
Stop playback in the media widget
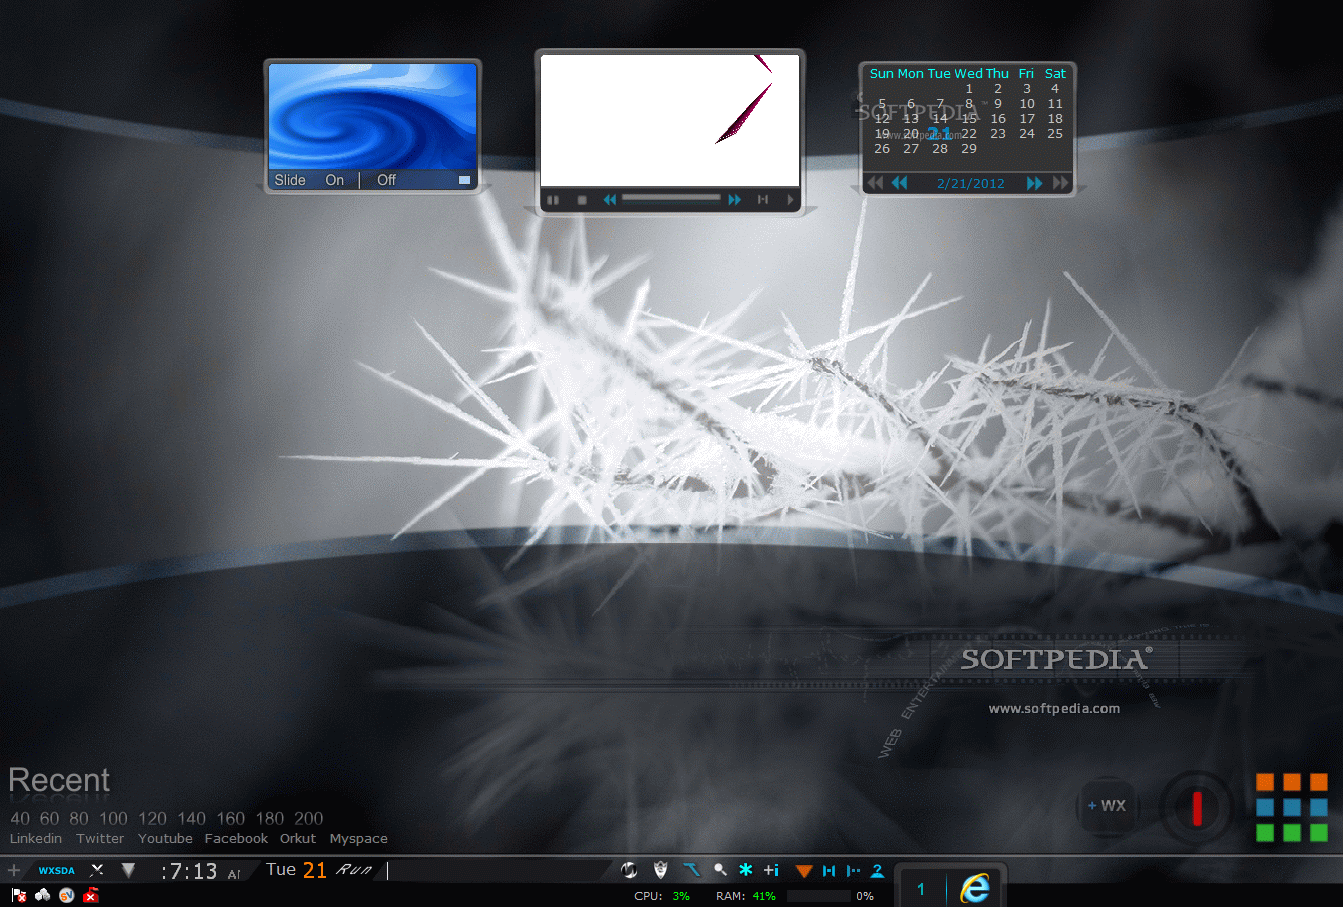582,200
